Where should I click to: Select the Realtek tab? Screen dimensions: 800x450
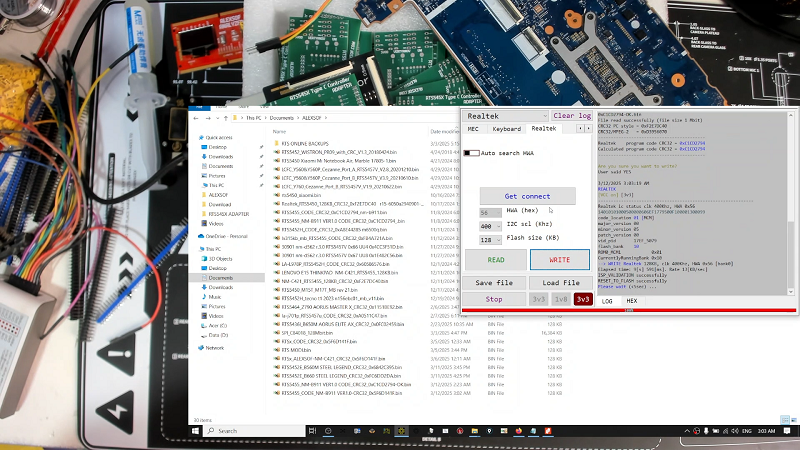tap(544, 129)
